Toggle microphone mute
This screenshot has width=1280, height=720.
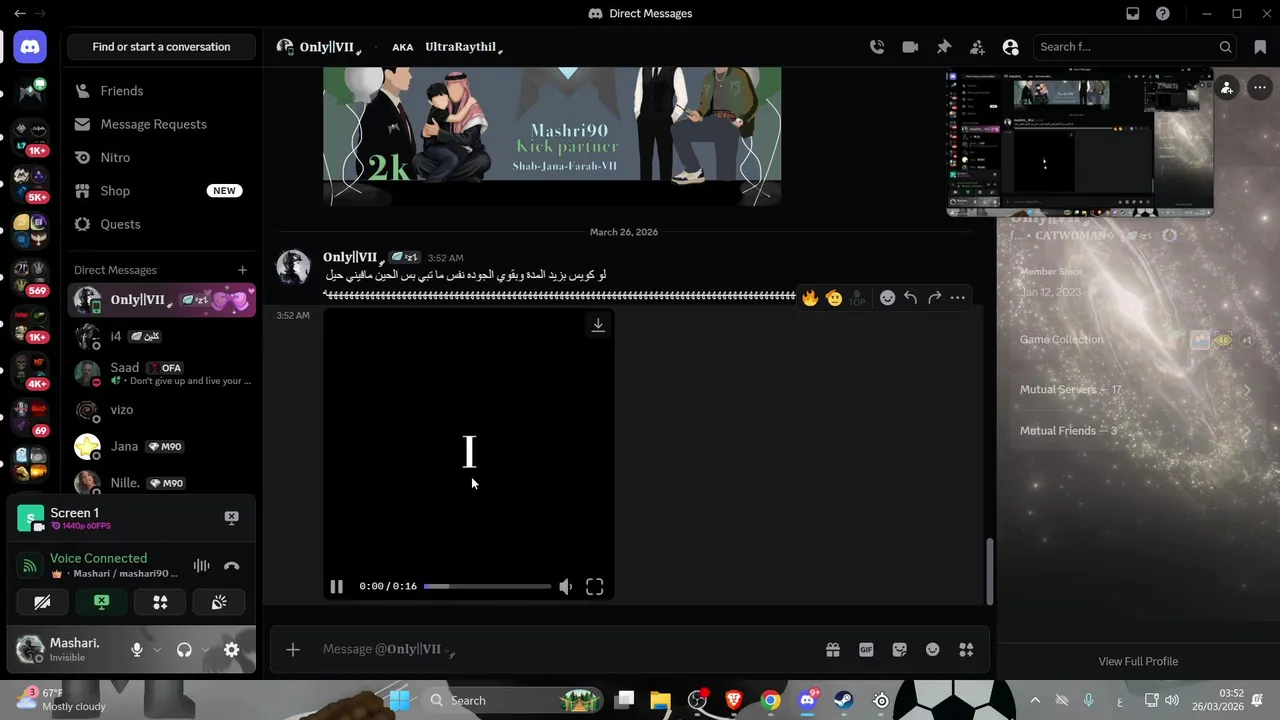137,650
